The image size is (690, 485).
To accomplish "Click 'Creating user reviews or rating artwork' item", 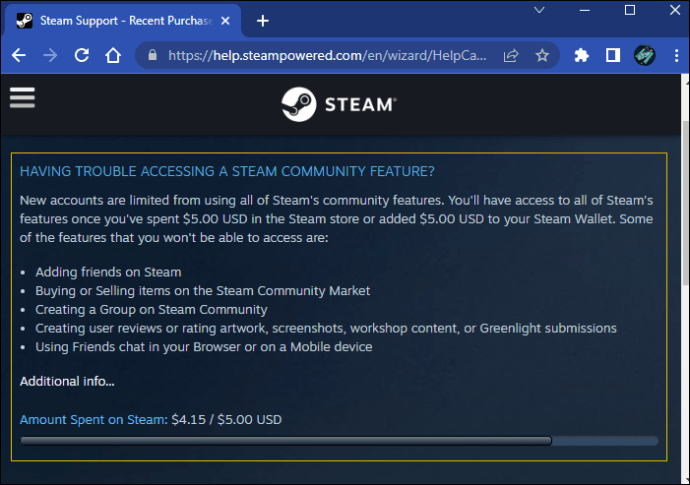I will [326, 328].
